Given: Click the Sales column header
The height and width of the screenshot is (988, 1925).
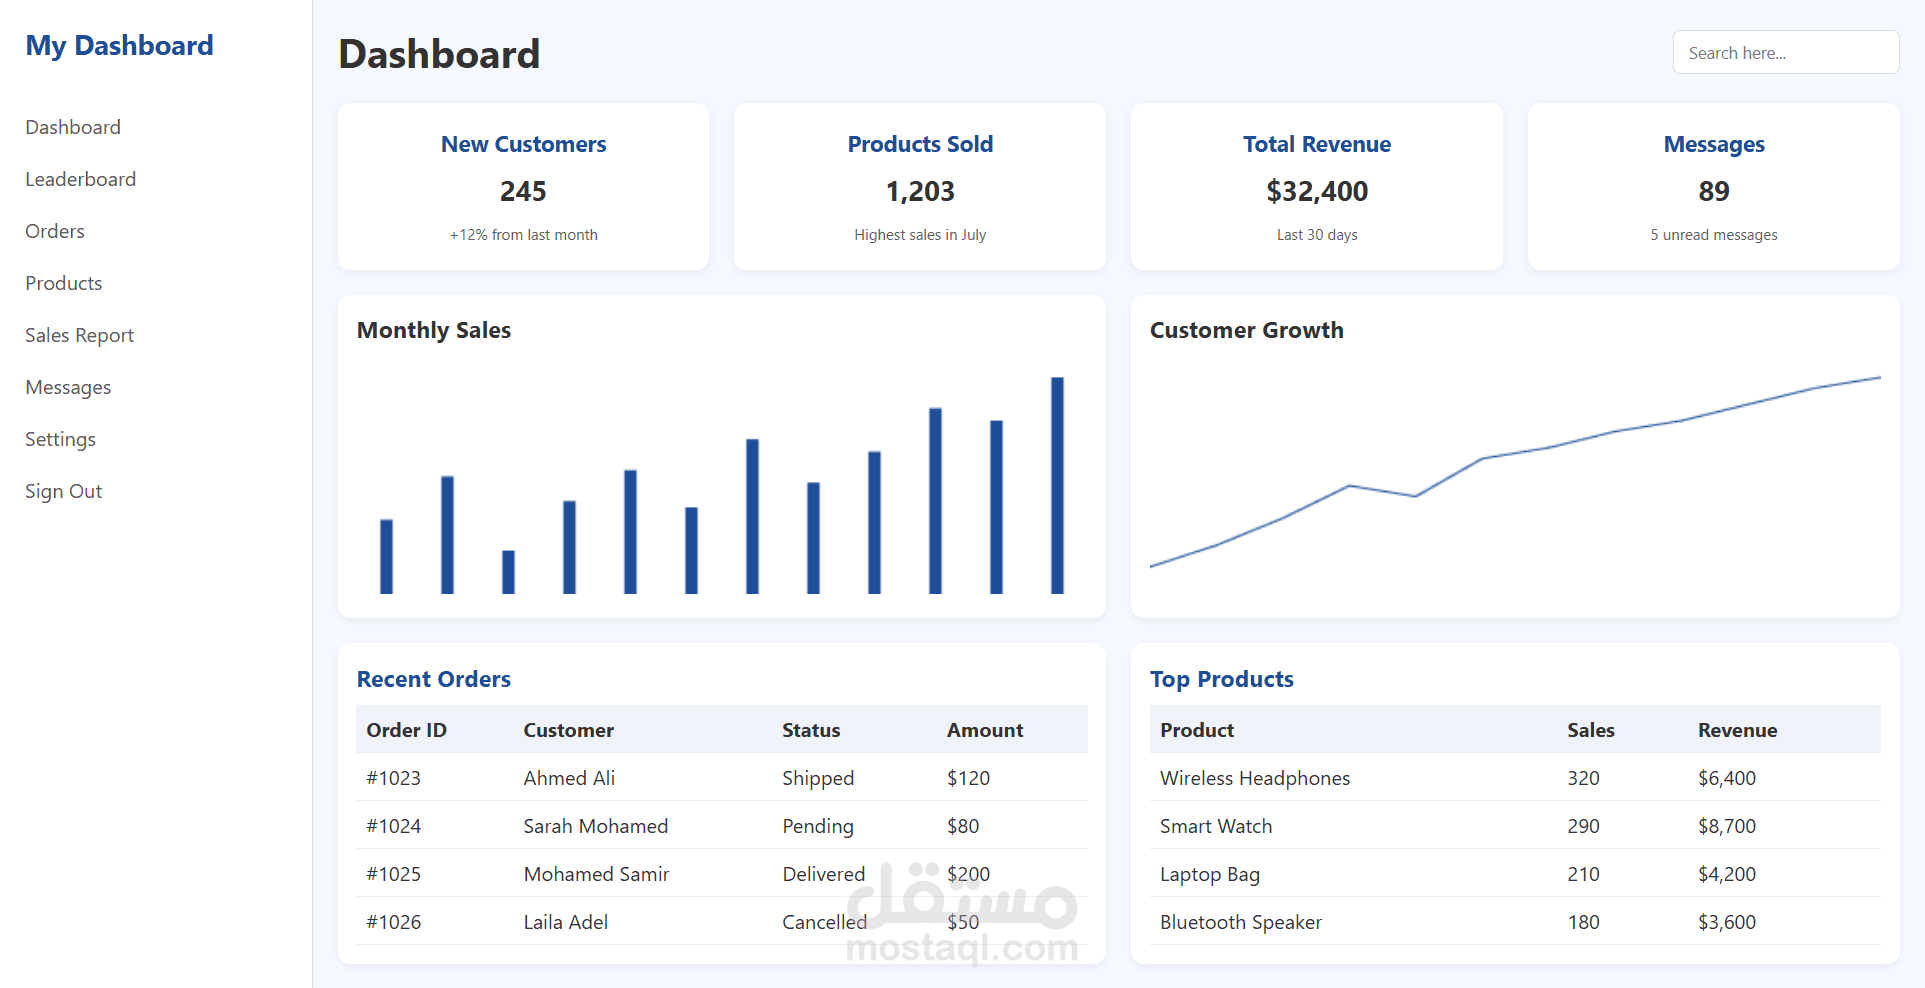Looking at the screenshot, I should [1591, 730].
